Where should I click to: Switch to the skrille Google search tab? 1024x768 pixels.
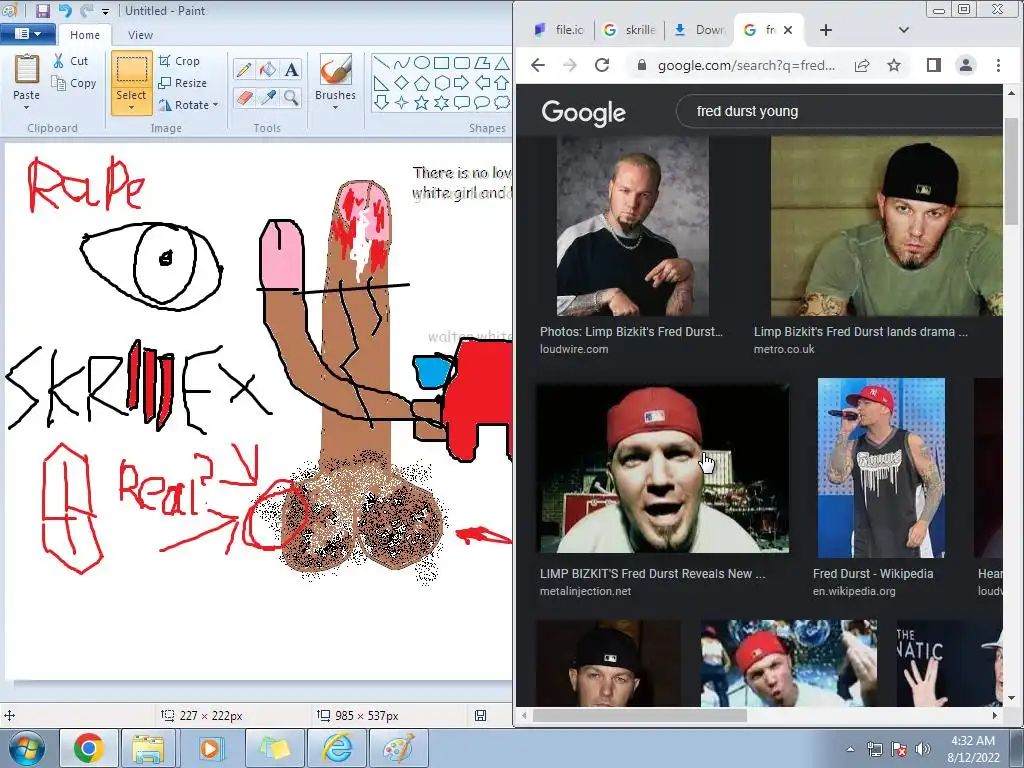[x=630, y=30]
